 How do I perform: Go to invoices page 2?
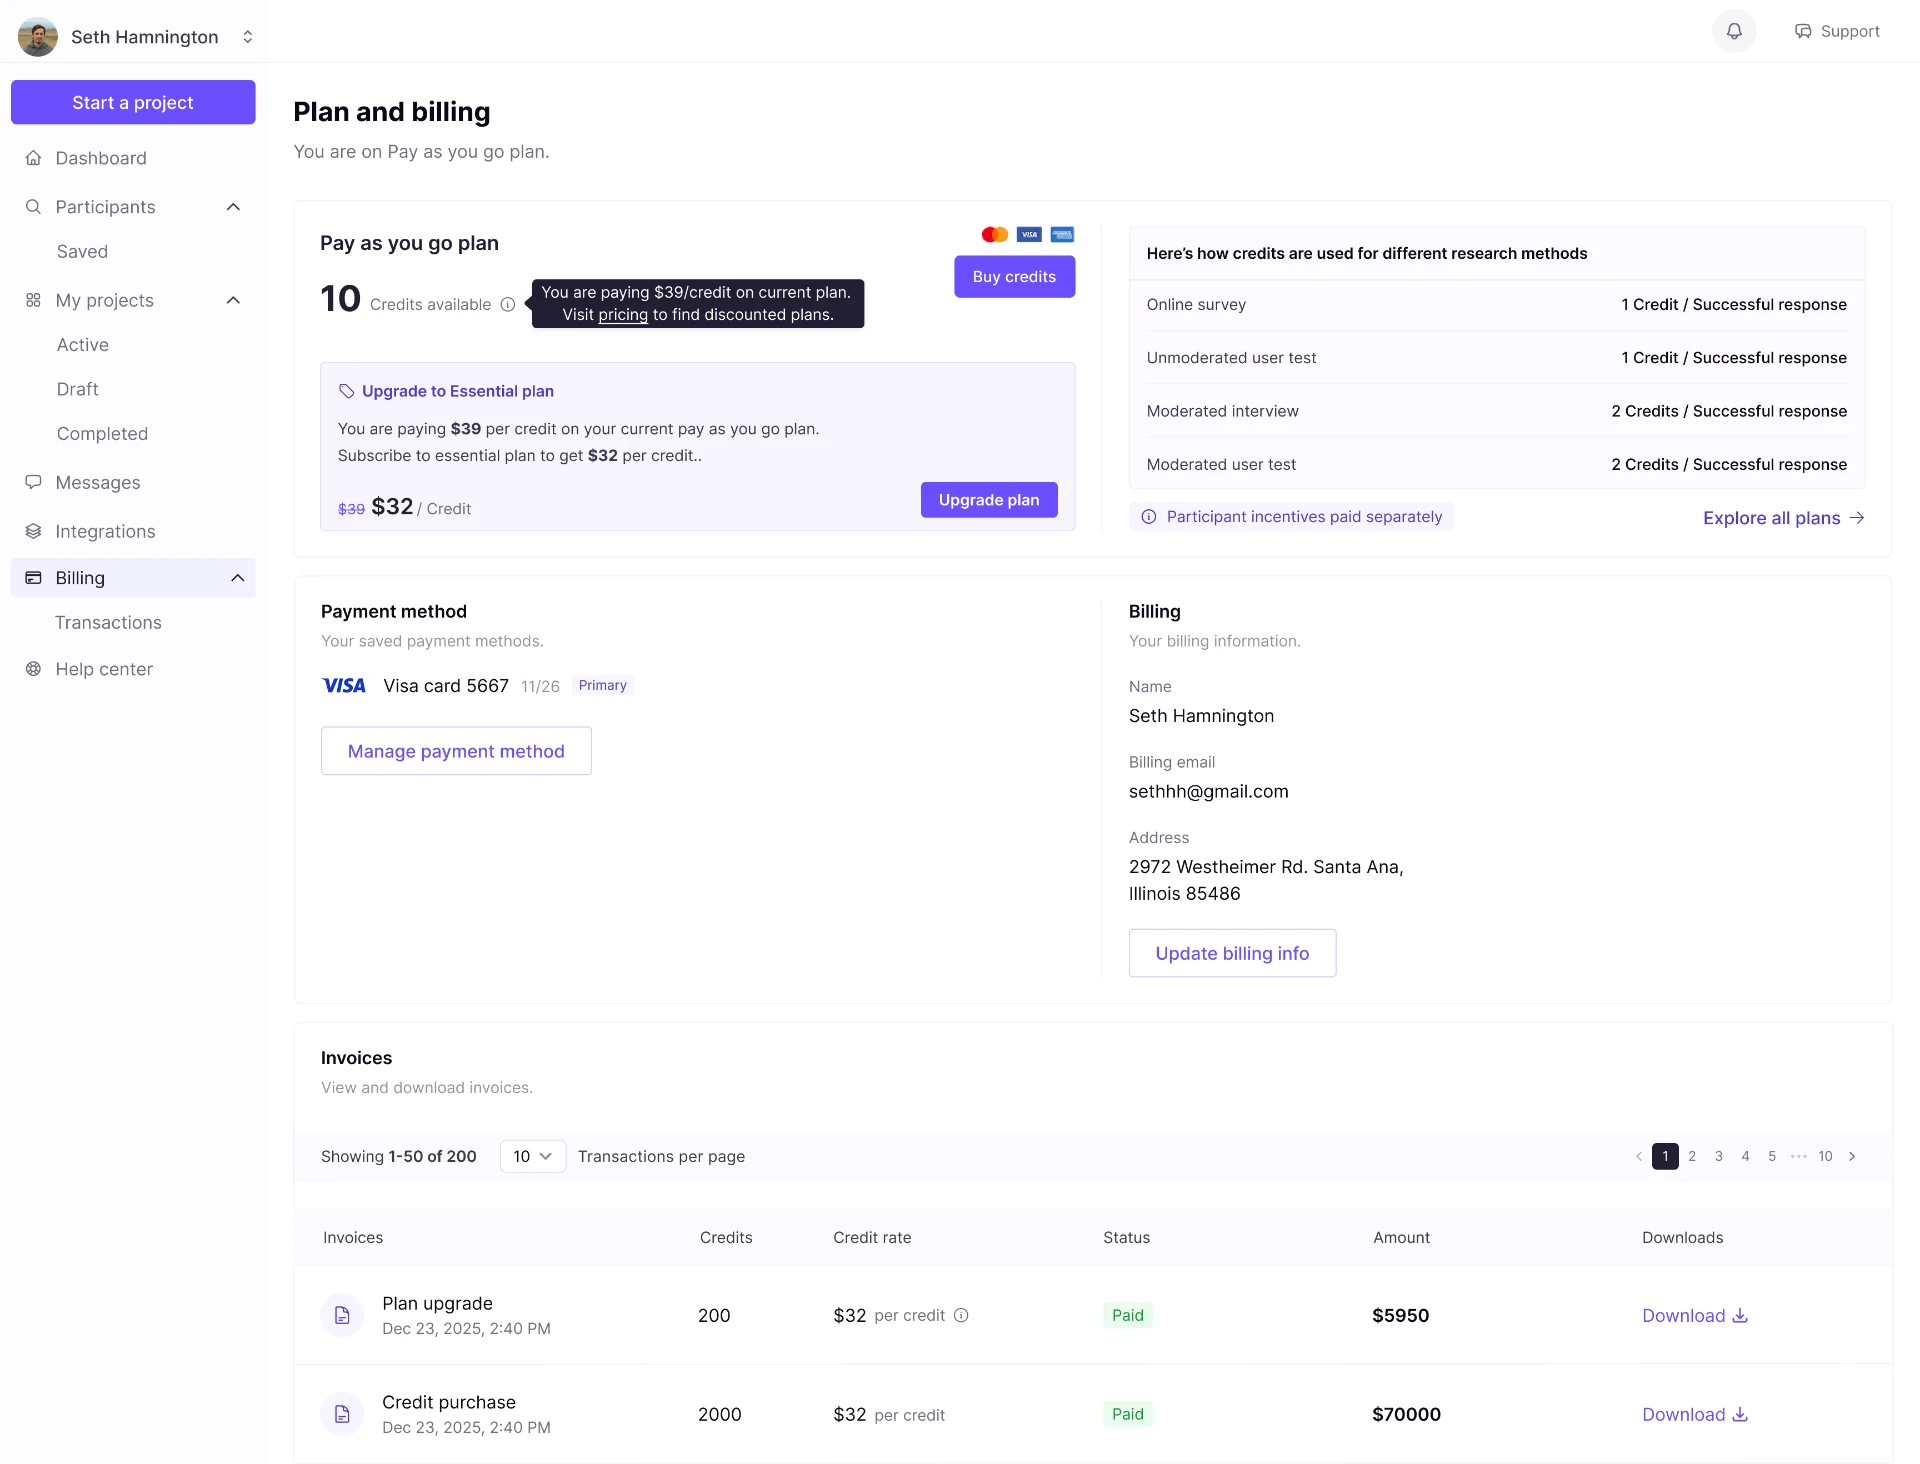point(1692,1156)
